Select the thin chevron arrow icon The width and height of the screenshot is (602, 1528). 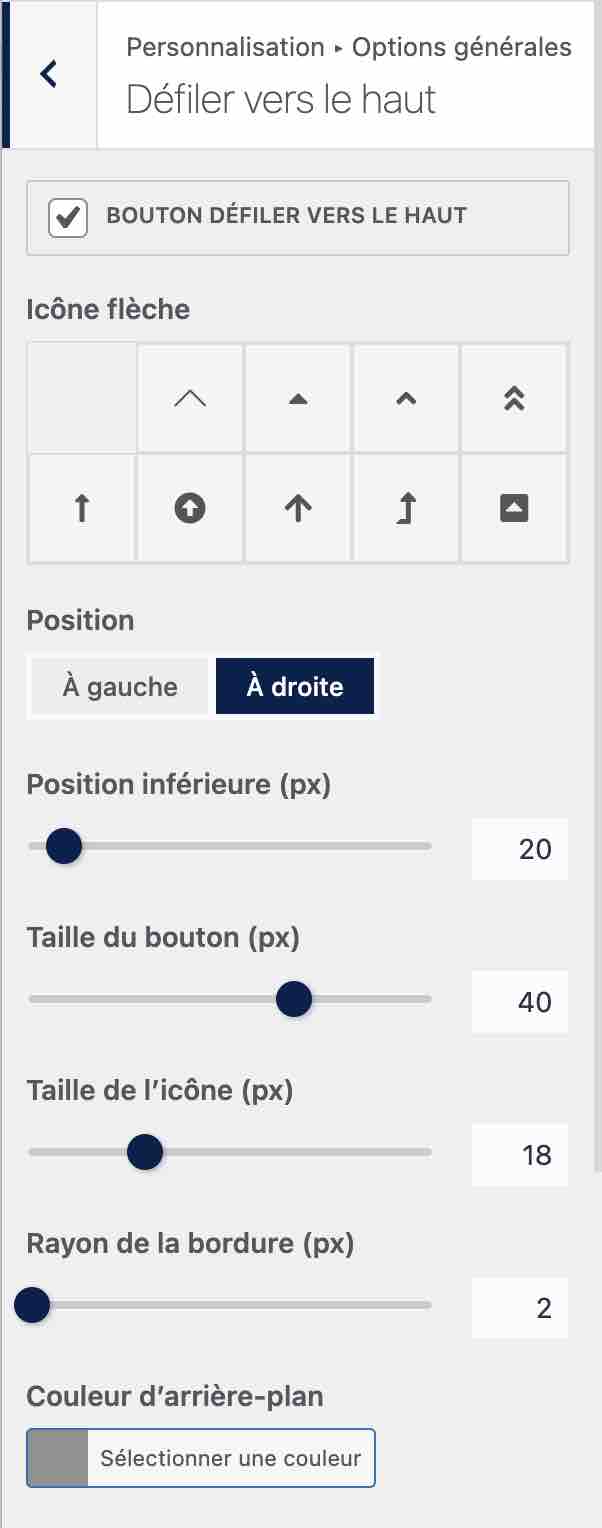pyautogui.click(x=189, y=396)
